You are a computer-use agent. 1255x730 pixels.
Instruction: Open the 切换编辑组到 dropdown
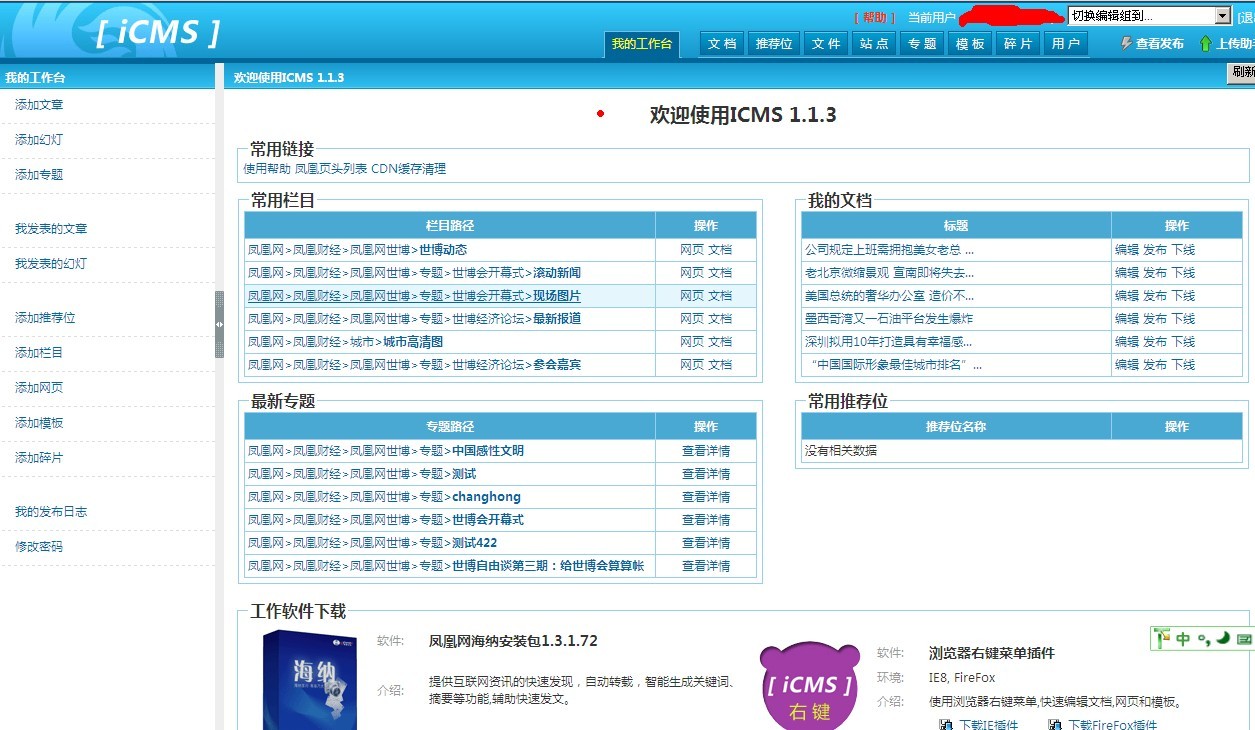1149,16
